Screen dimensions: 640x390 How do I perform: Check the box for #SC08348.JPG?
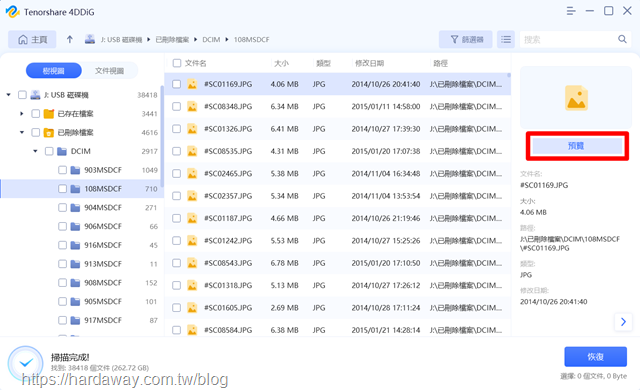[x=176, y=106]
